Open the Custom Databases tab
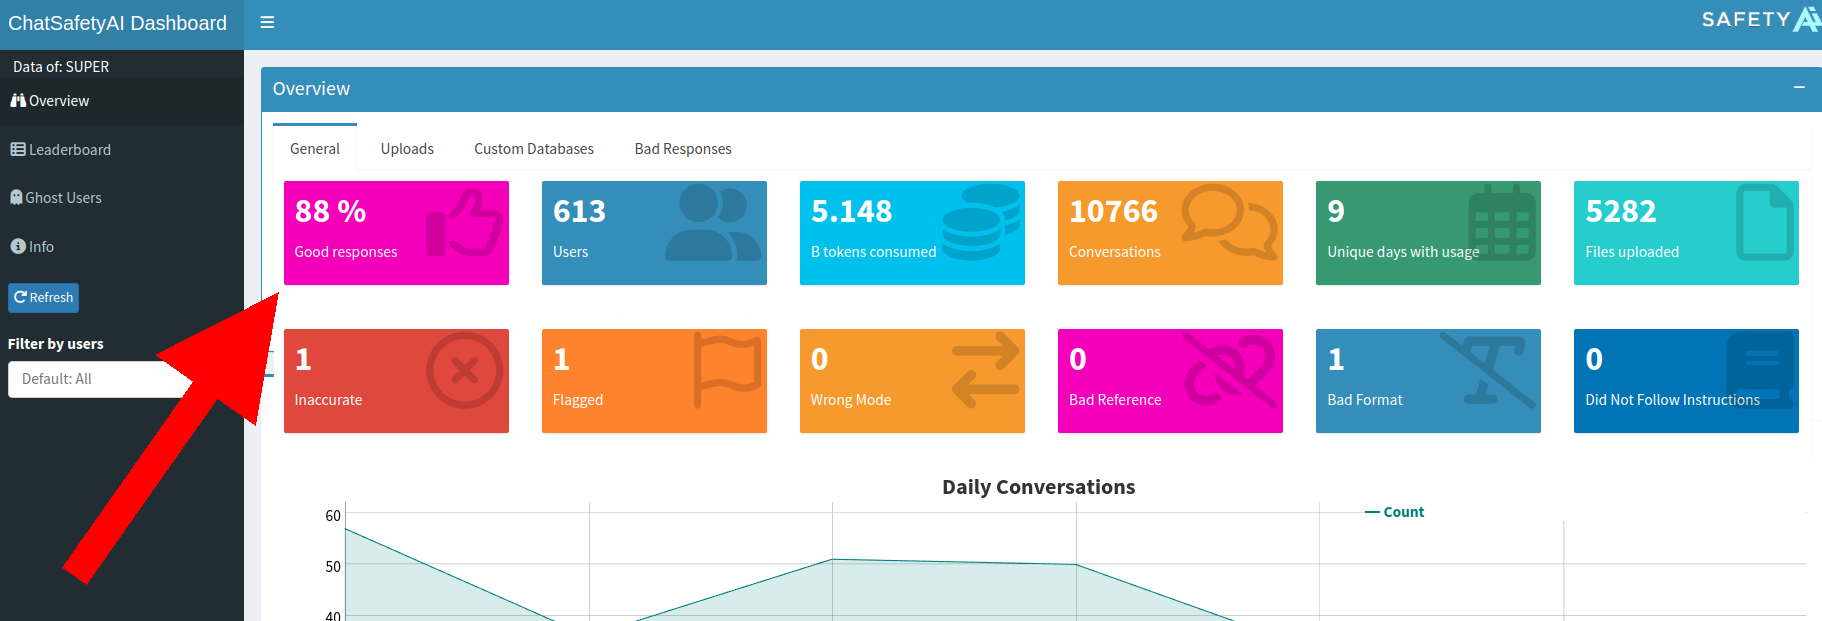Screen dimensions: 1822x621 [534, 148]
